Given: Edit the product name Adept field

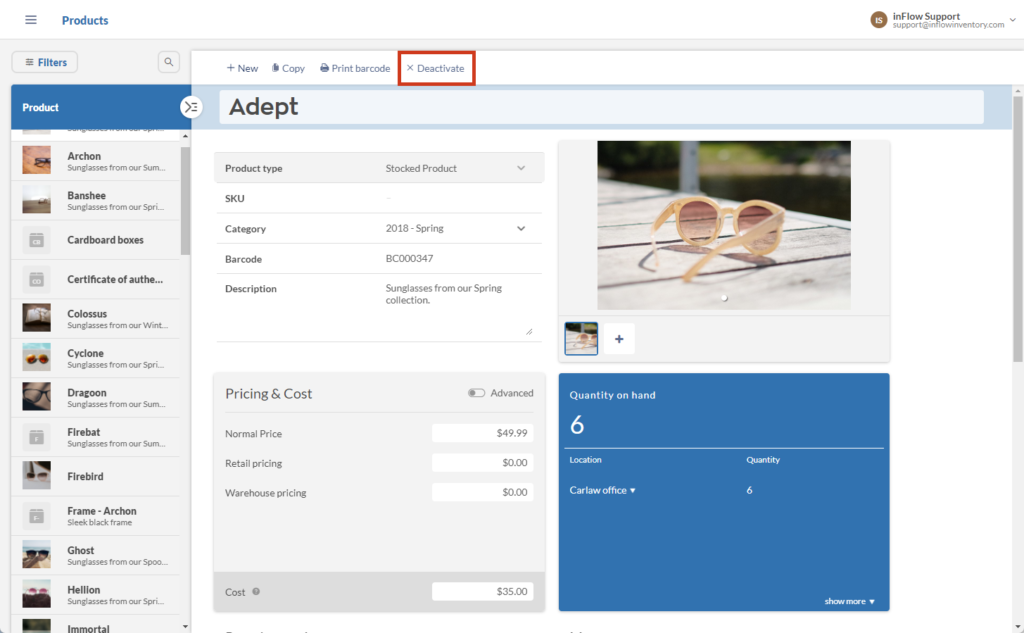Looking at the screenshot, I should [601, 106].
